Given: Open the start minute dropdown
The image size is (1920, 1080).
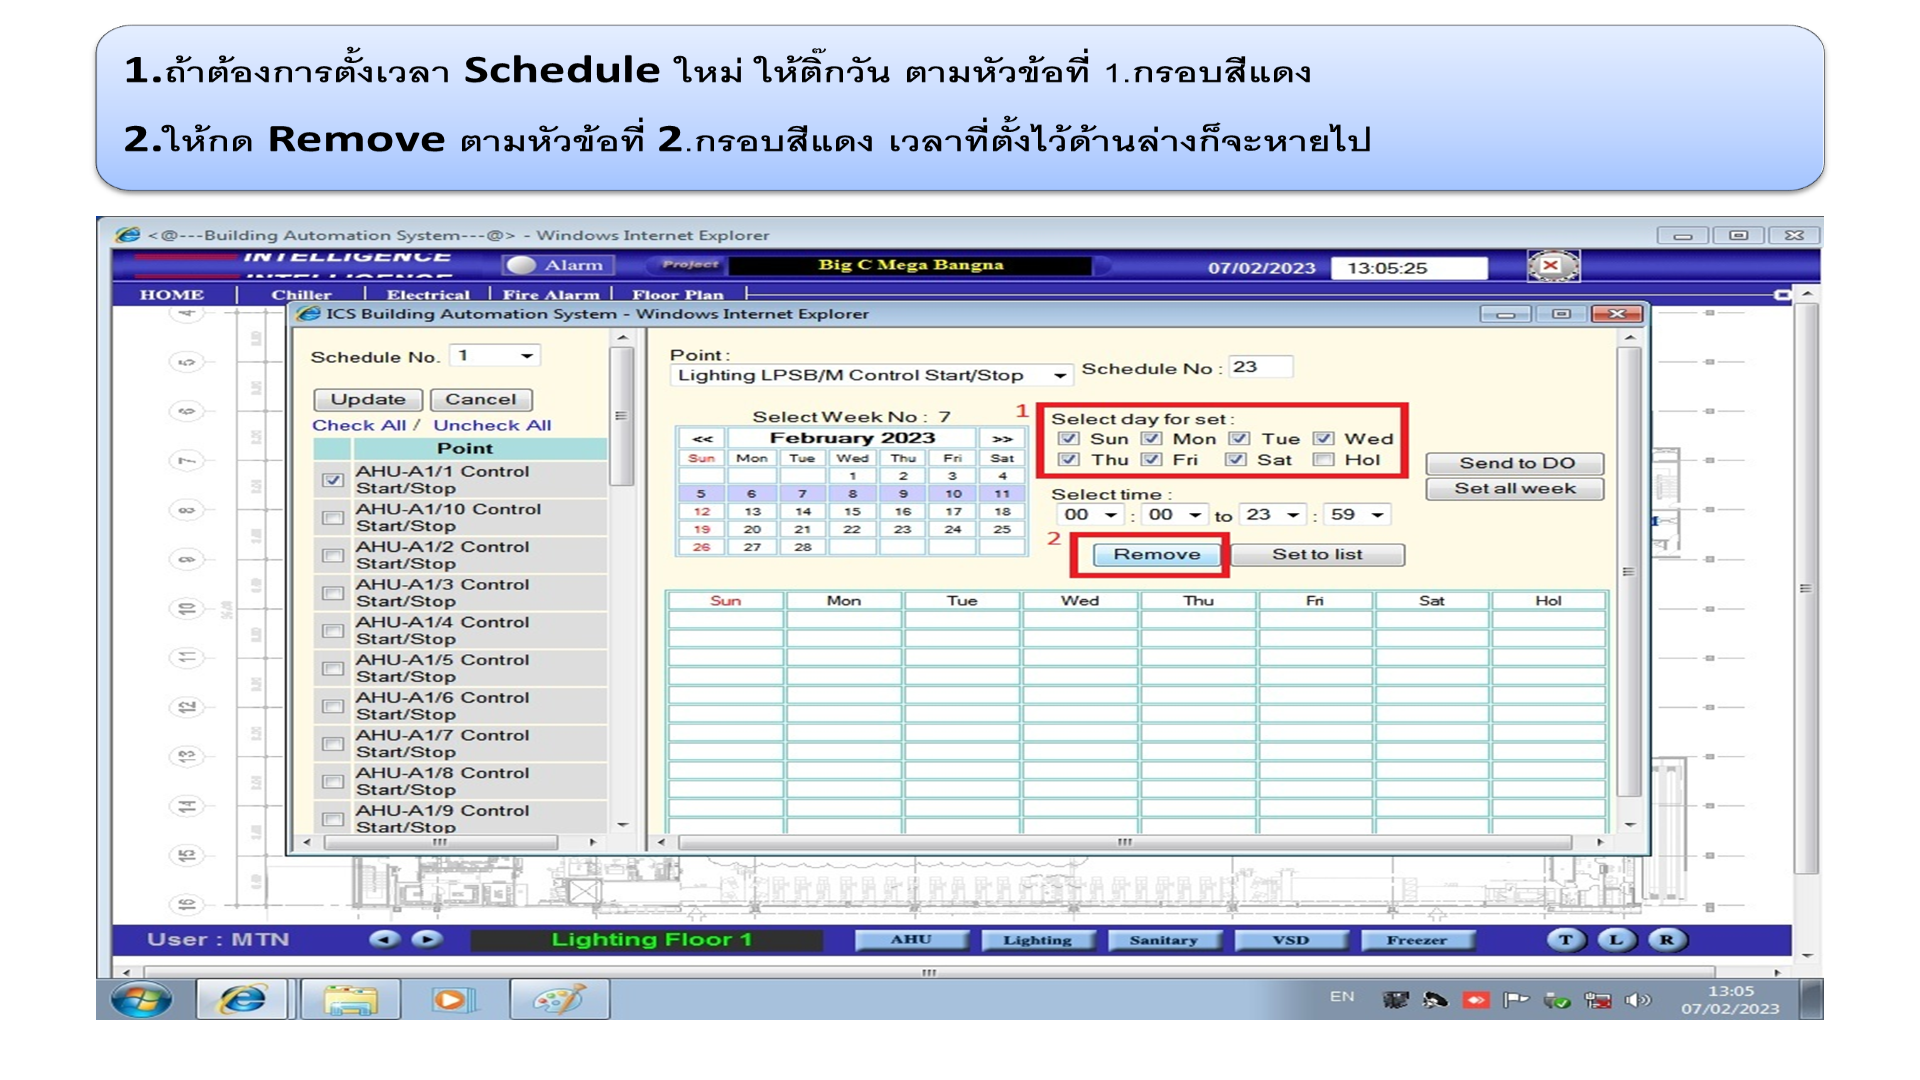Looking at the screenshot, I should pyautogui.click(x=1175, y=515).
